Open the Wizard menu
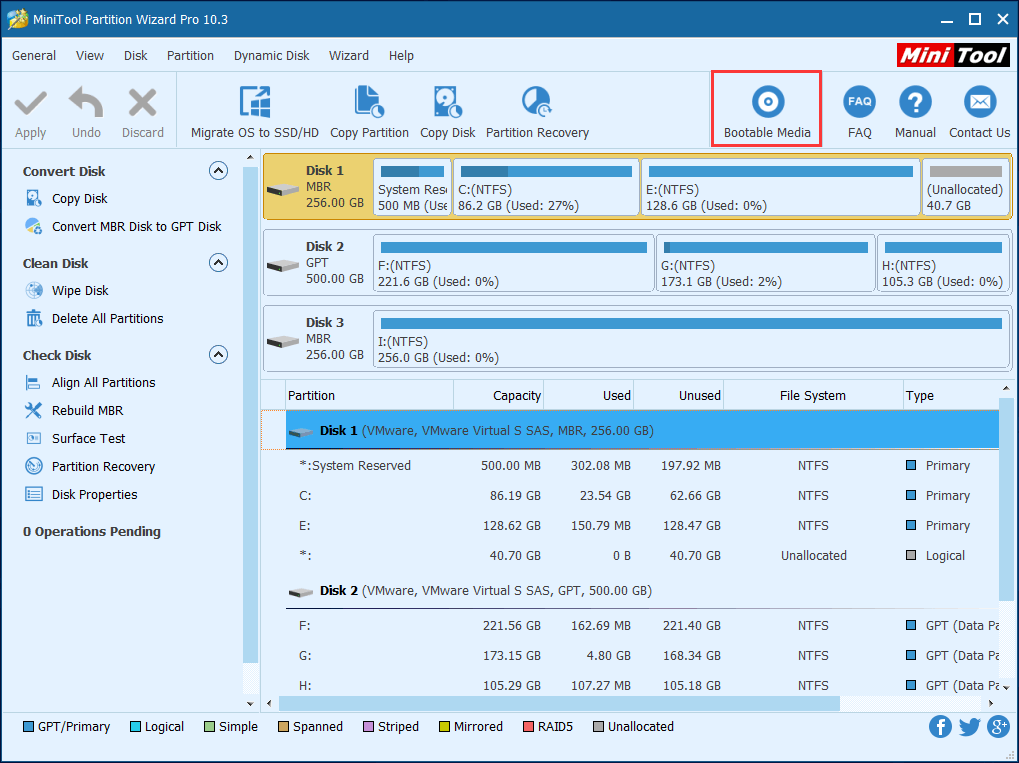This screenshot has width=1019, height=763. (x=348, y=56)
